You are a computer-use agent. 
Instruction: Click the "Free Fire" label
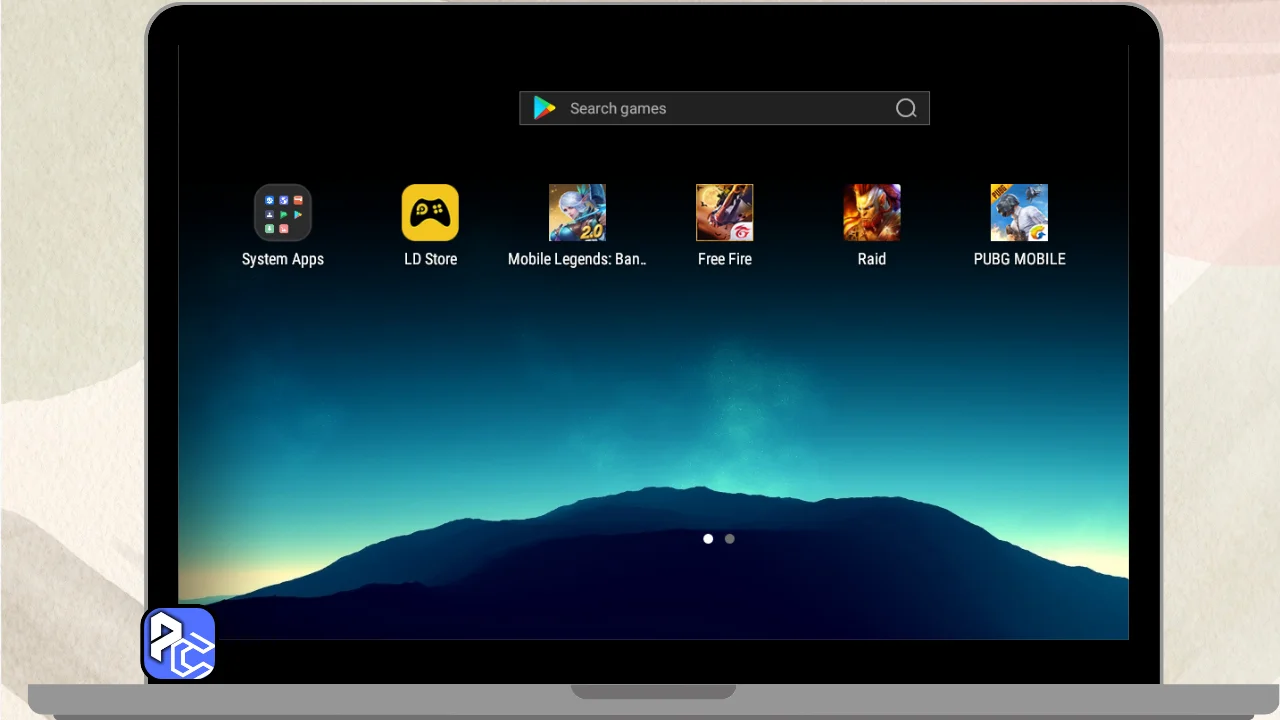click(x=725, y=259)
